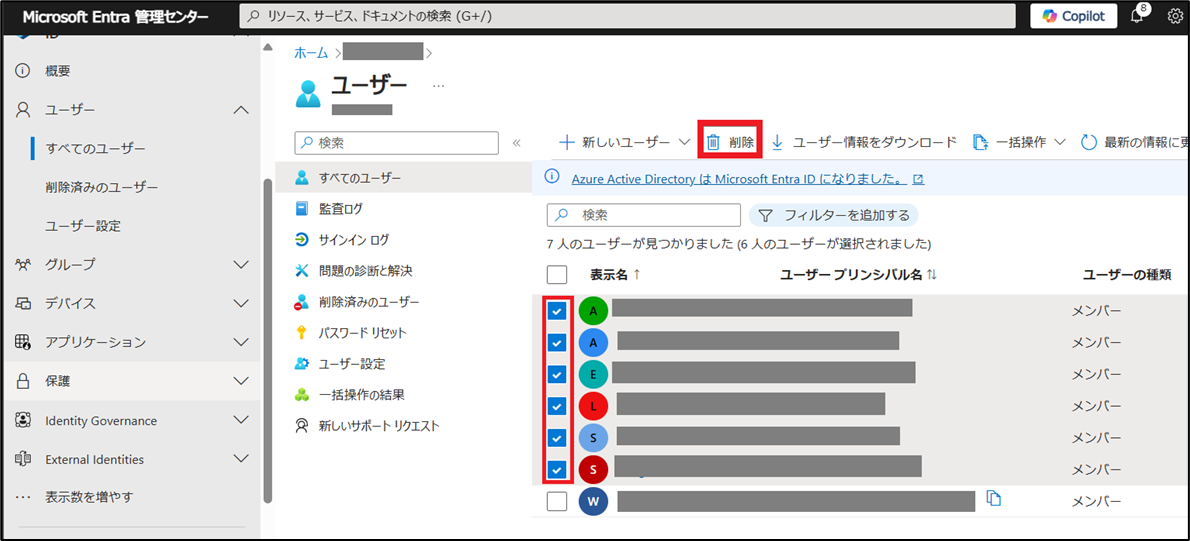Image resolution: width=1190 pixels, height=541 pixels.
Task: Open the ellipsis menu beside ユーザー title
Action: (439, 86)
